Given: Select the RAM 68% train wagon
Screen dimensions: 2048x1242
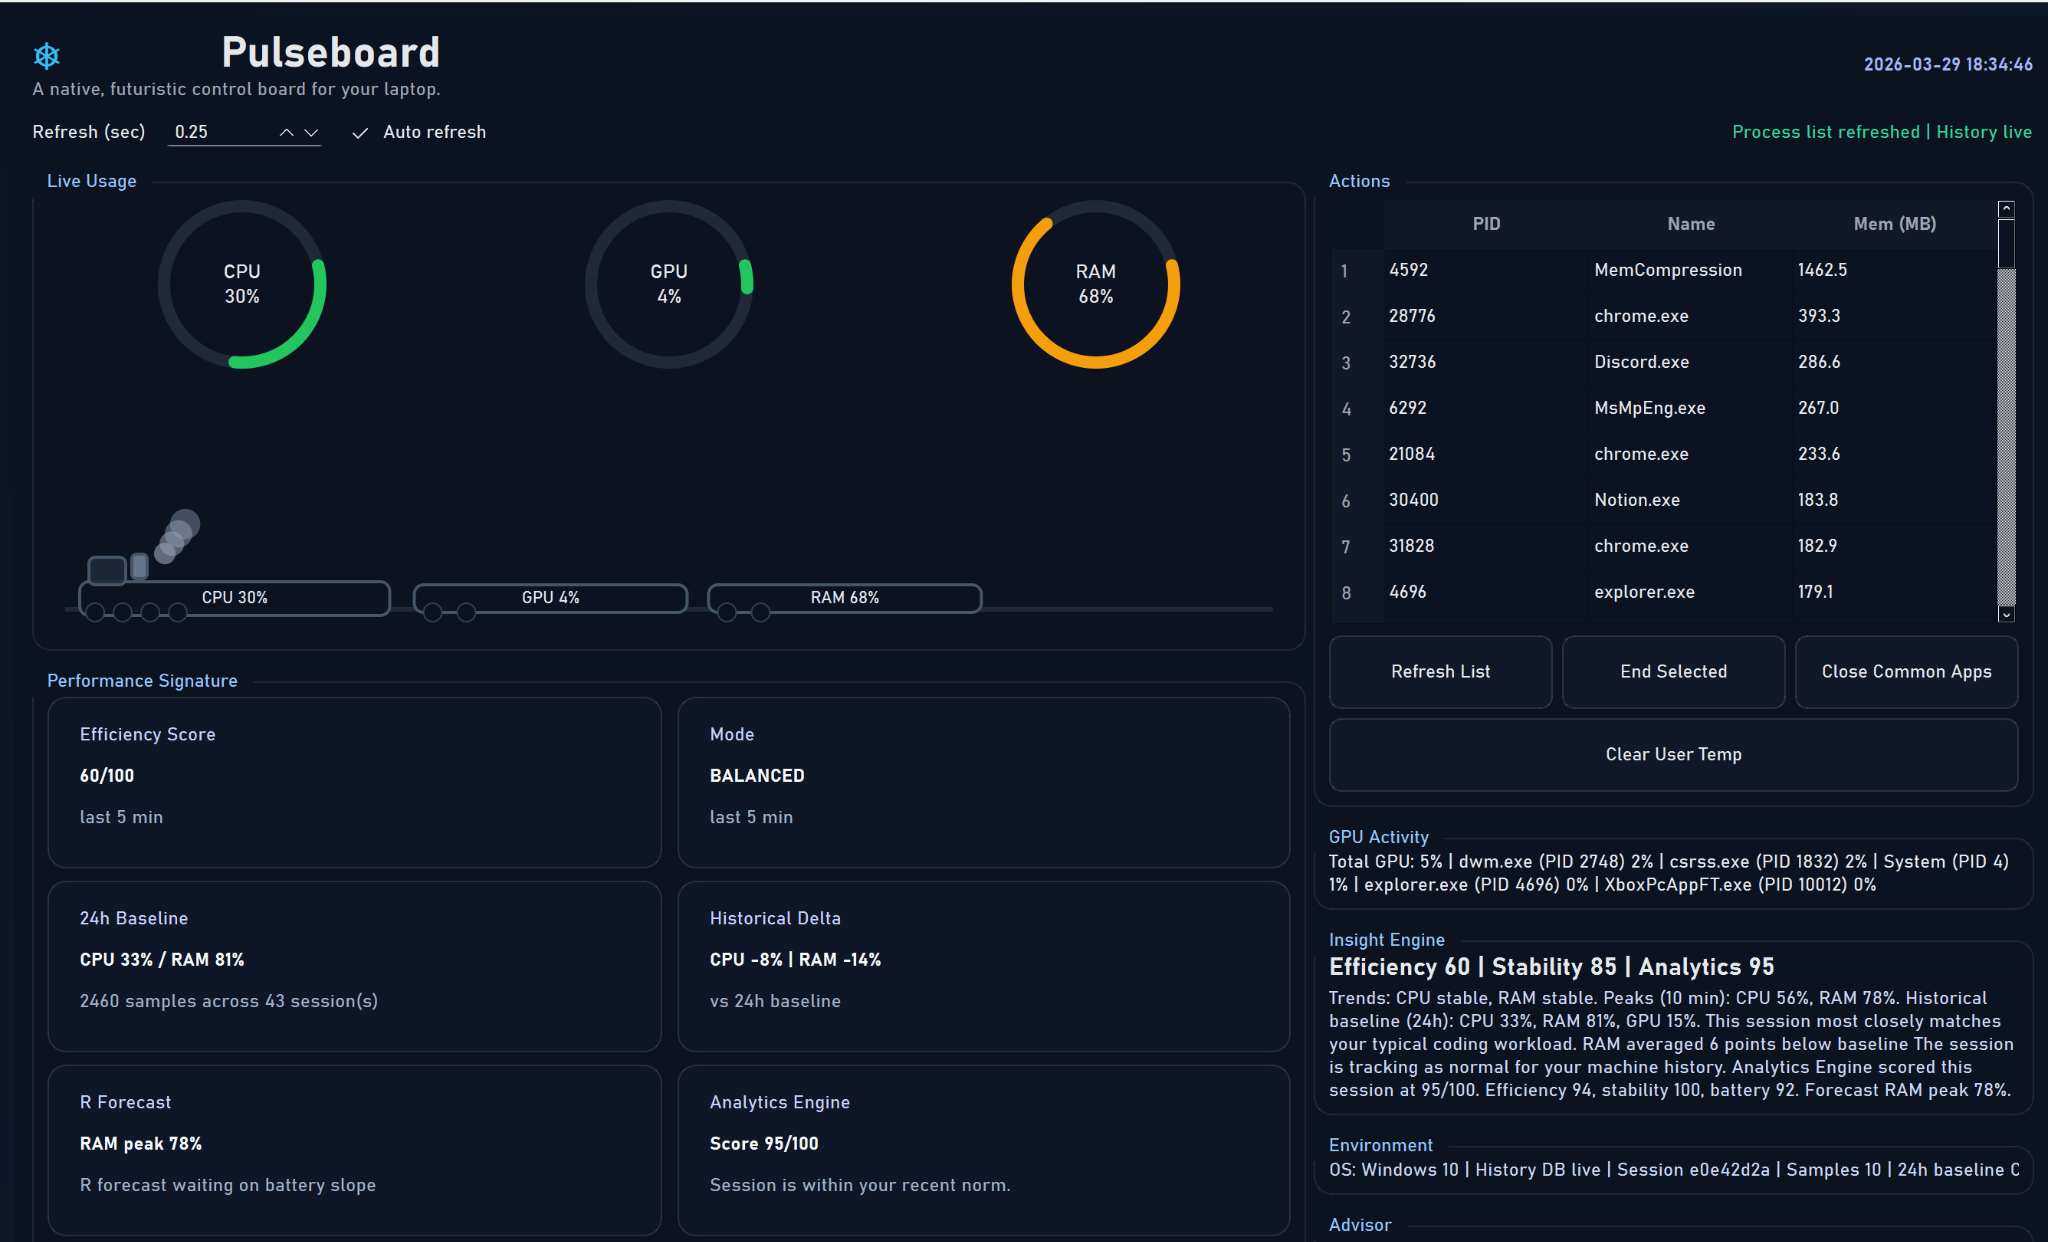Looking at the screenshot, I should [844, 597].
